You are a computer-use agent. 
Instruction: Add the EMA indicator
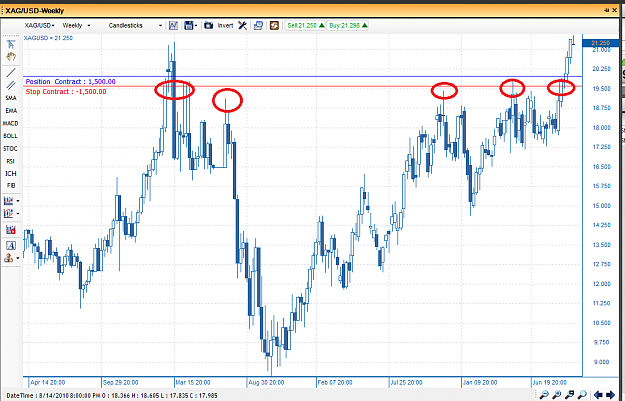[11, 111]
